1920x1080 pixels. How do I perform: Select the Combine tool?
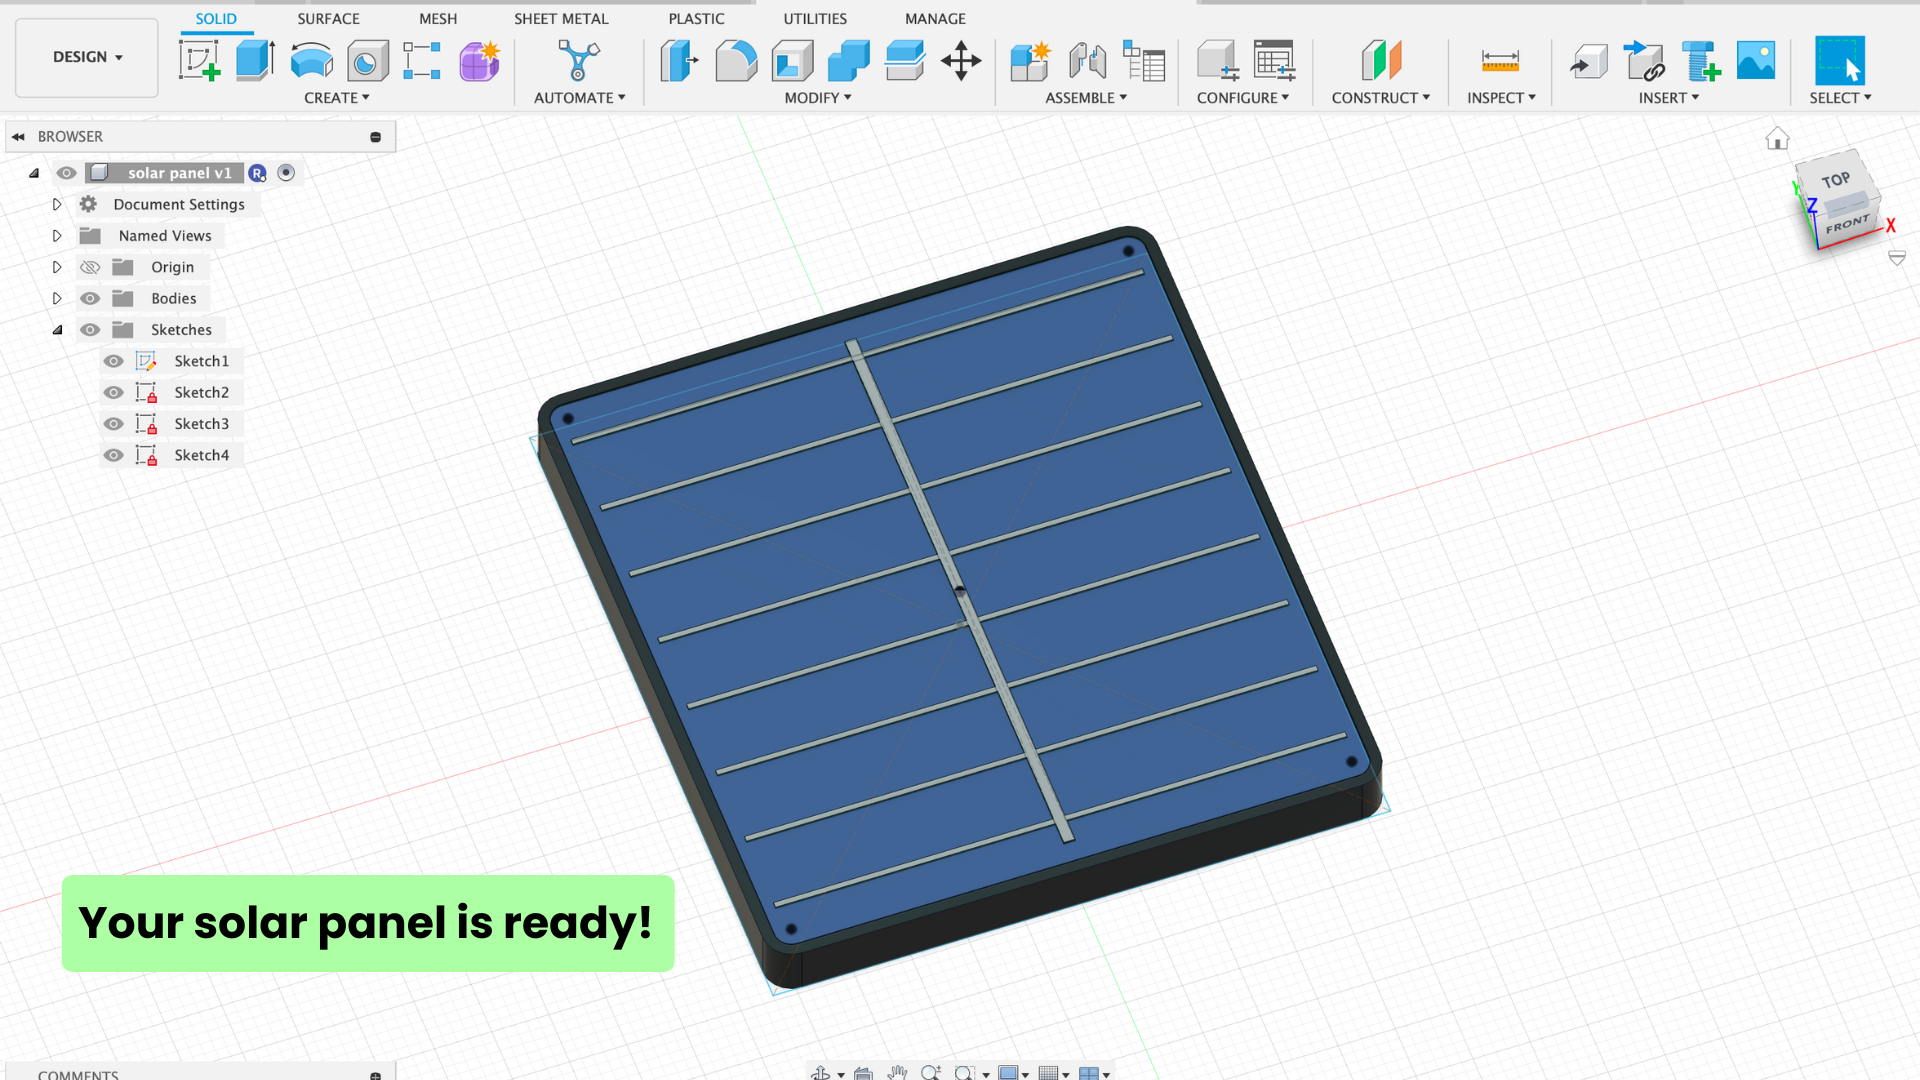(849, 61)
